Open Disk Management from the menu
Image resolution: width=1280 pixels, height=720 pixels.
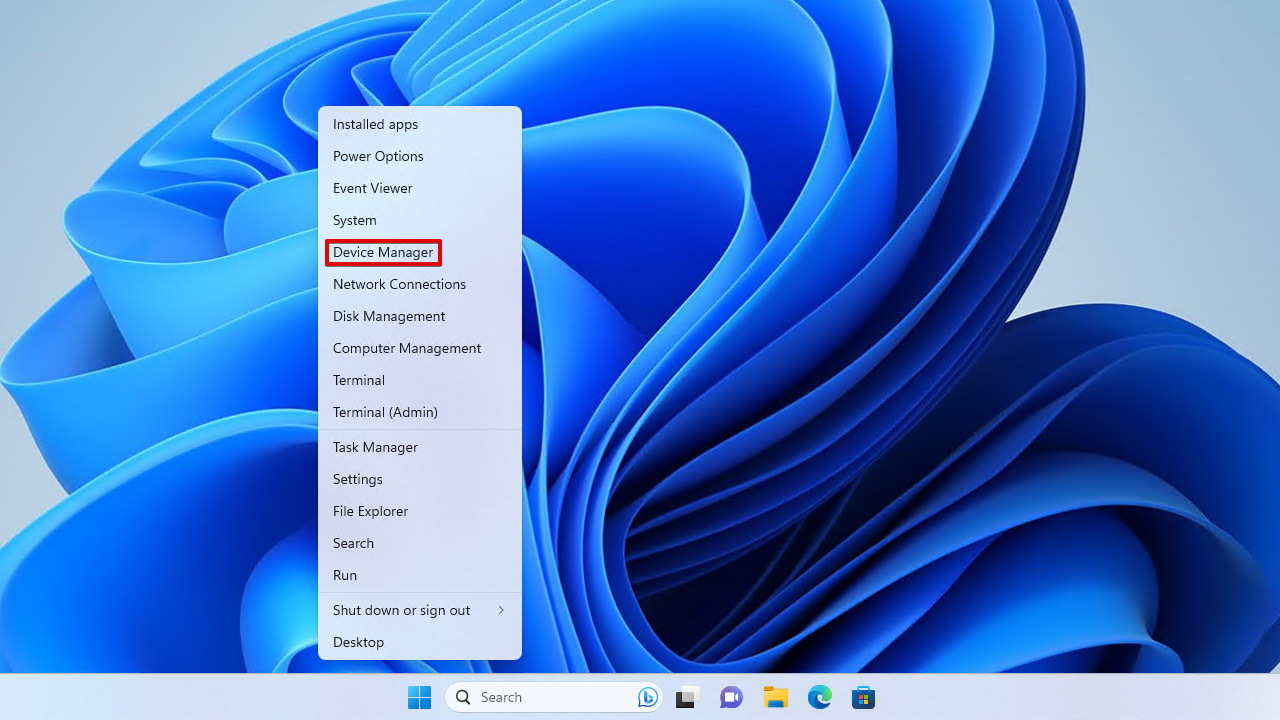pos(389,316)
